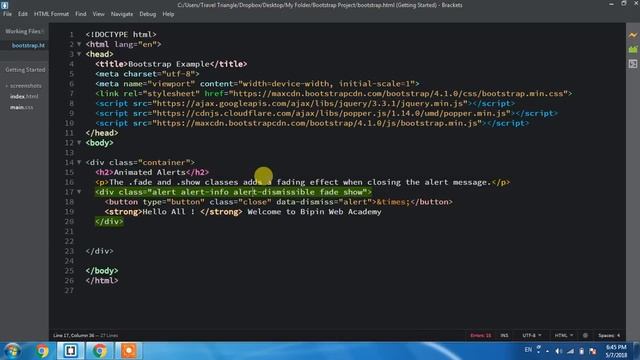Switch to Brackets taskbar icon
The width and height of the screenshot is (640, 360).
click(x=71, y=351)
